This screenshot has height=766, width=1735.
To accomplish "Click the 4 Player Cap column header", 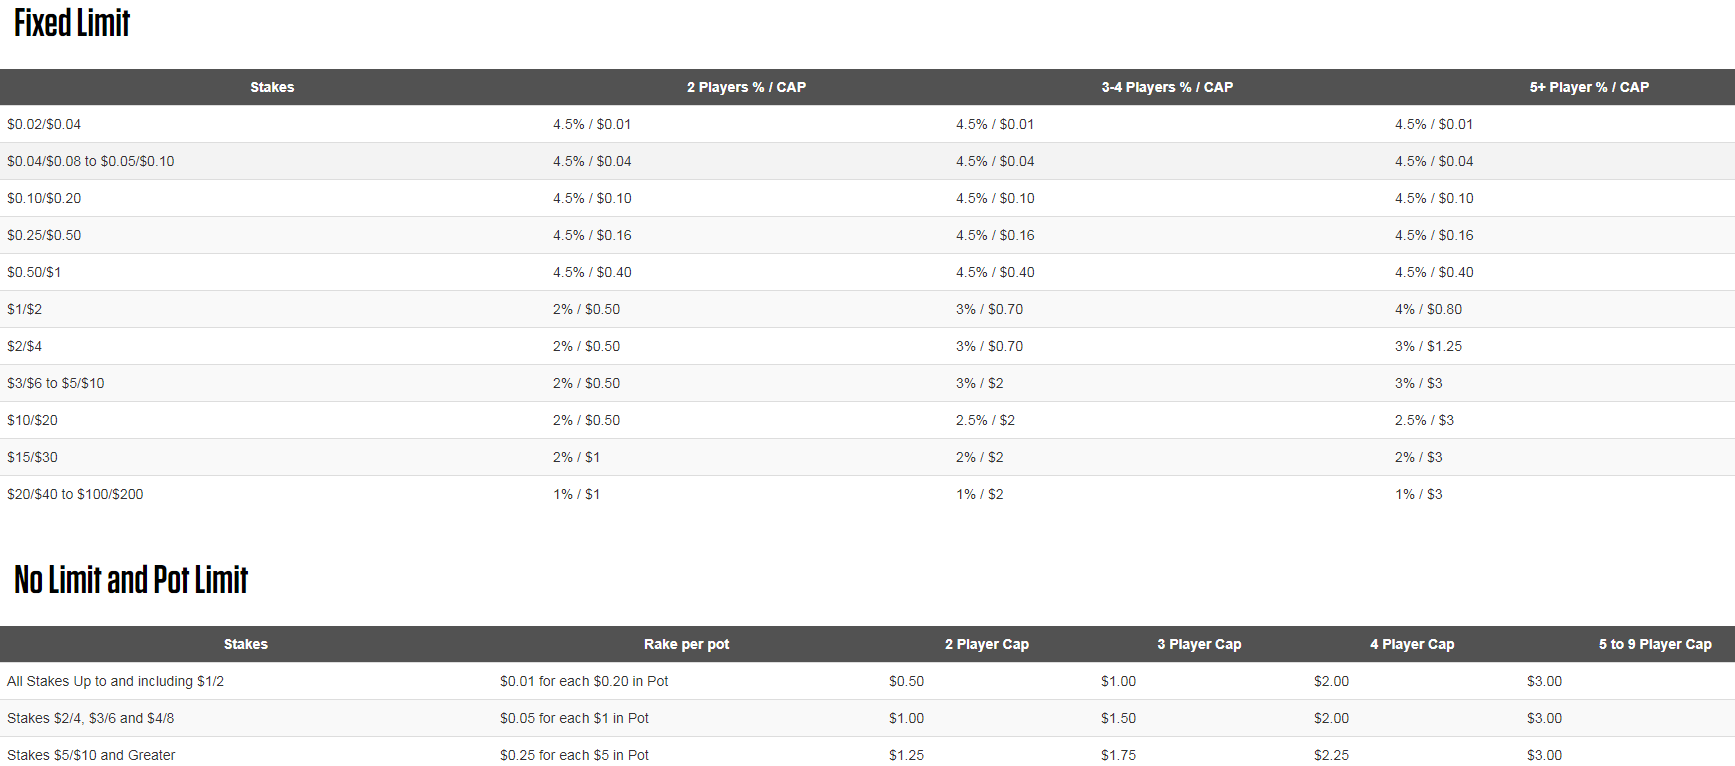I will tap(1412, 644).
